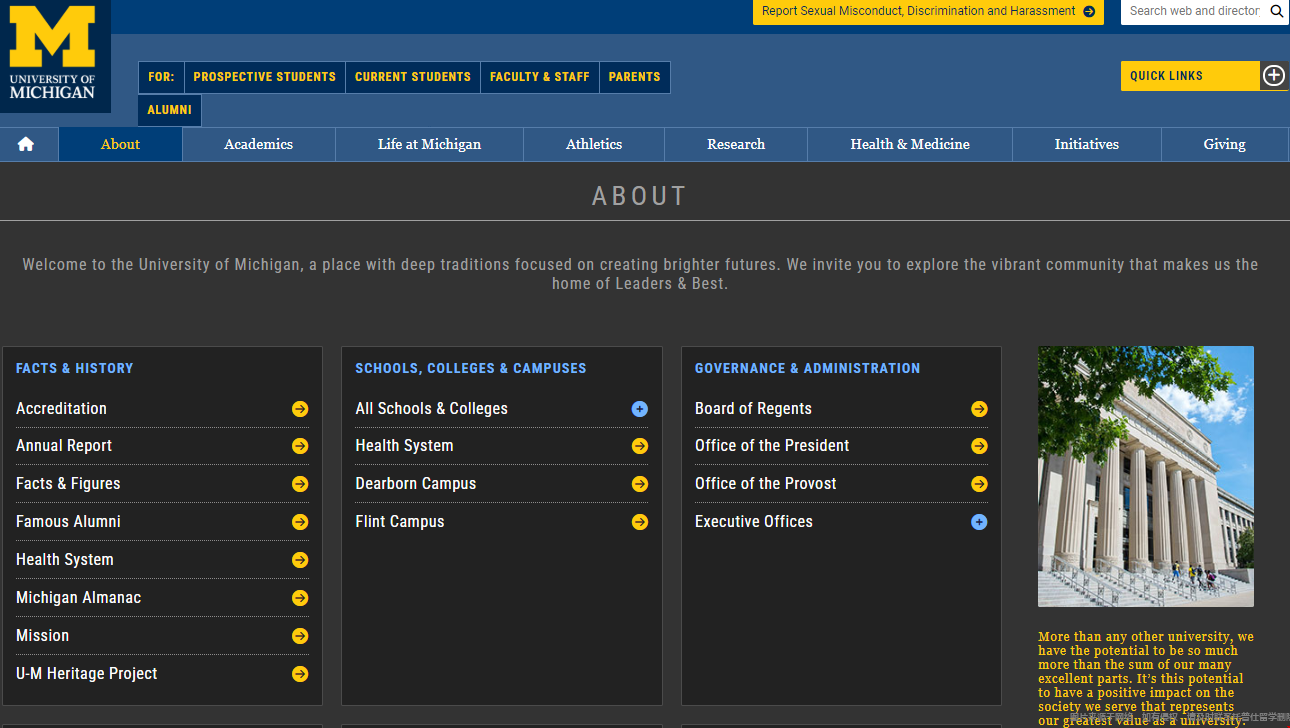
Task: Open the Academics tab
Action: click(x=258, y=144)
